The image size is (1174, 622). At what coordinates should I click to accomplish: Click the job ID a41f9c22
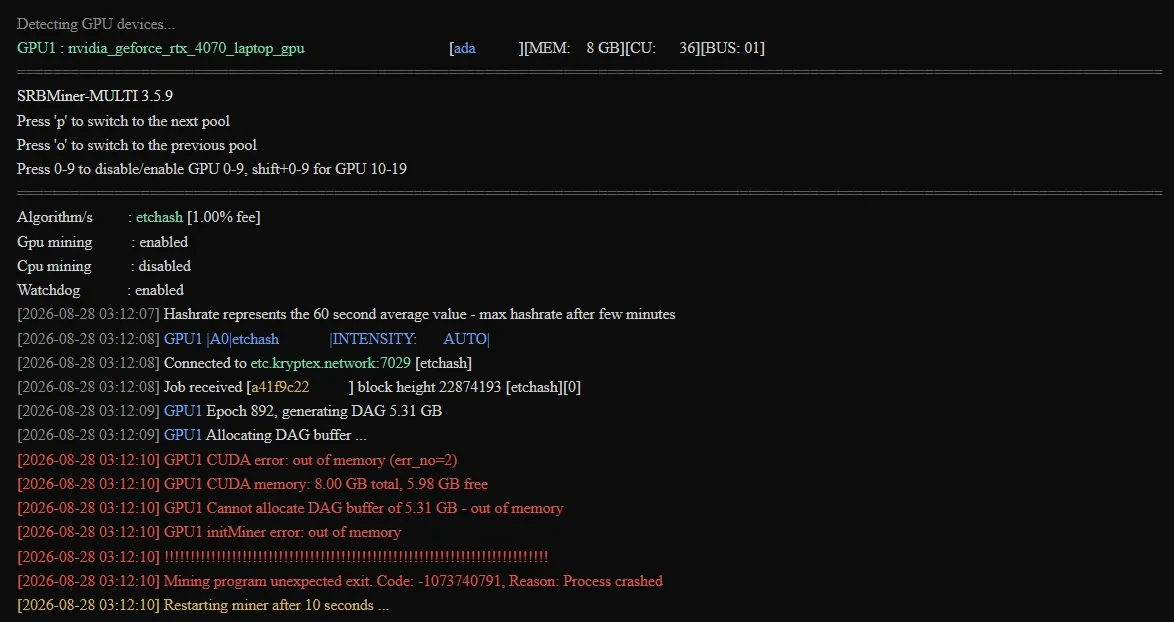point(280,387)
